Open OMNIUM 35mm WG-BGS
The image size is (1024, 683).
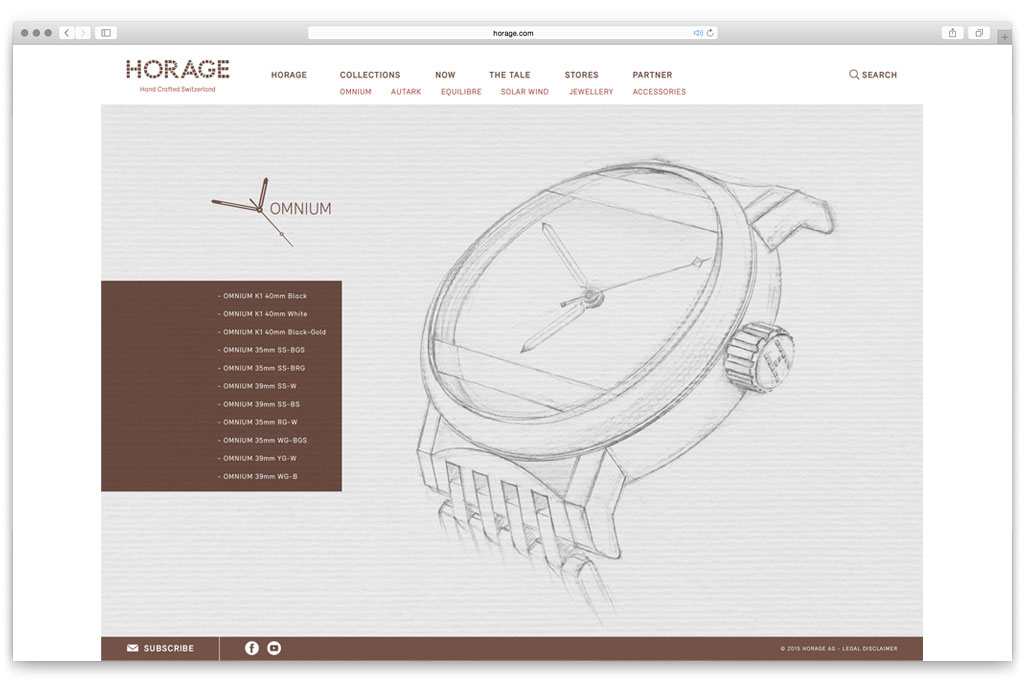(263, 441)
